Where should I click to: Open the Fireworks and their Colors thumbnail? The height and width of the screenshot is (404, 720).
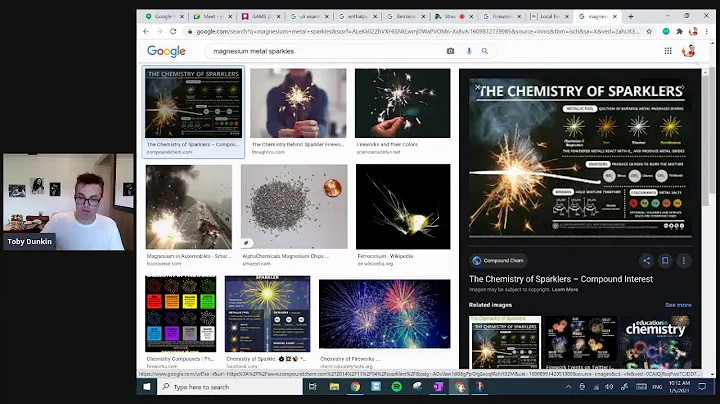tap(403, 103)
